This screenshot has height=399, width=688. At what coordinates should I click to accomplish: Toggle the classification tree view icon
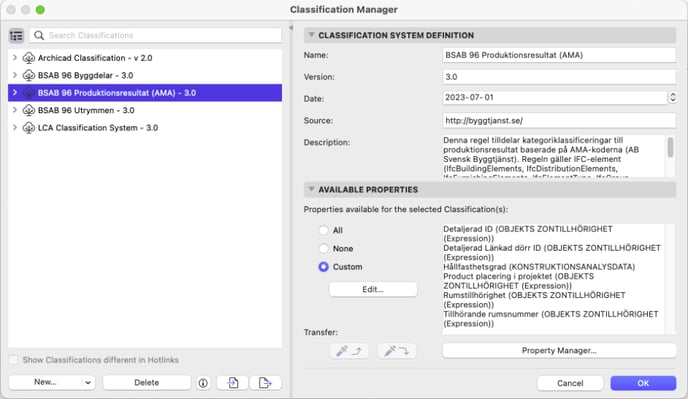tap(16, 36)
